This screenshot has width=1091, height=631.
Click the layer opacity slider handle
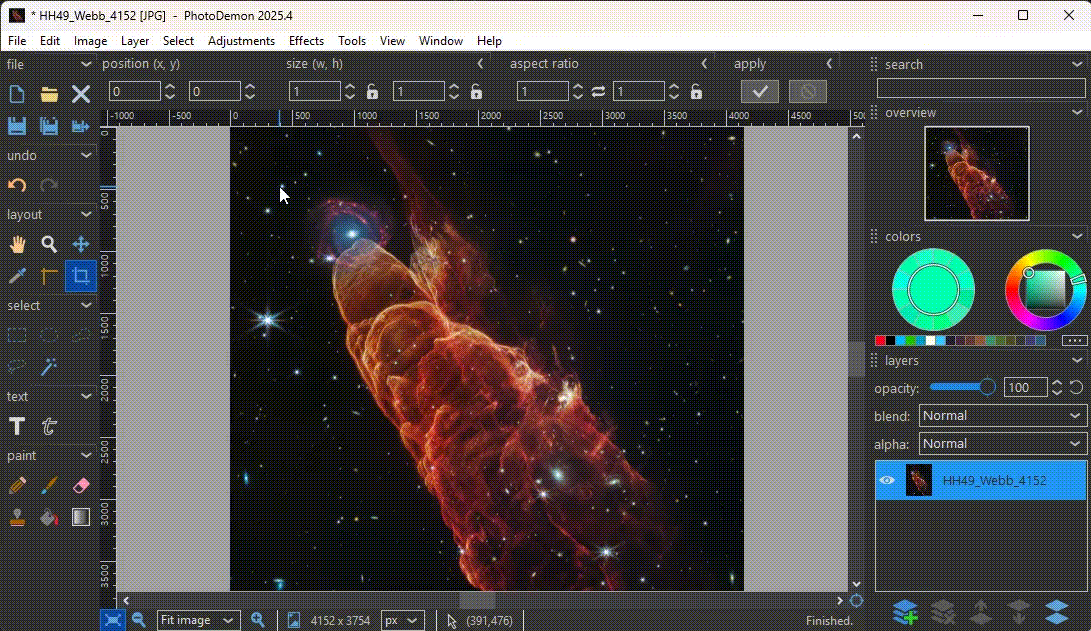987,388
